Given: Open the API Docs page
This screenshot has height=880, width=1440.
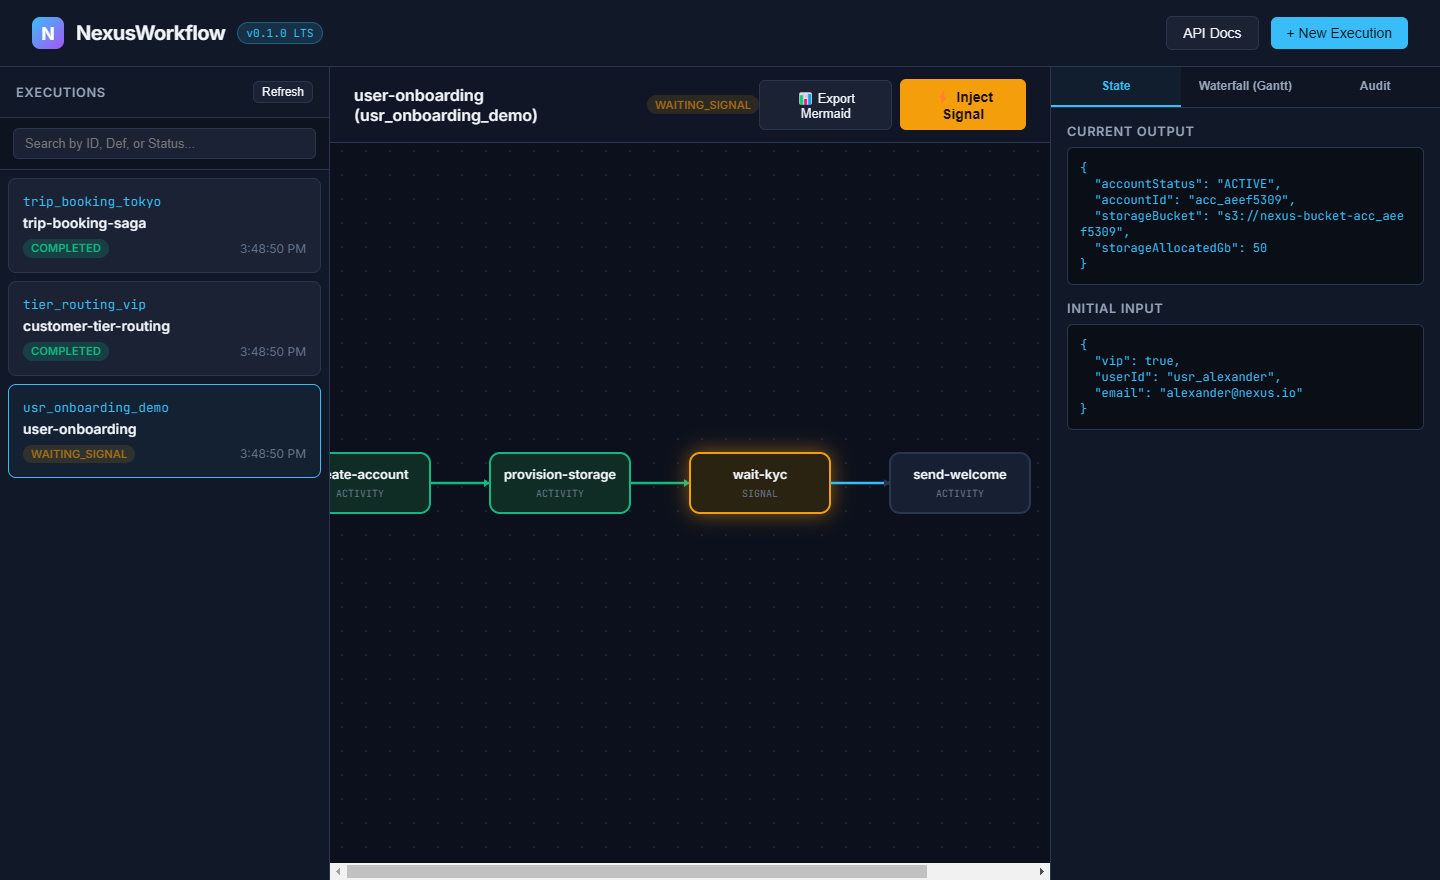Looking at the screenshot, I should pyautogui.click(x=1212, y=33).
